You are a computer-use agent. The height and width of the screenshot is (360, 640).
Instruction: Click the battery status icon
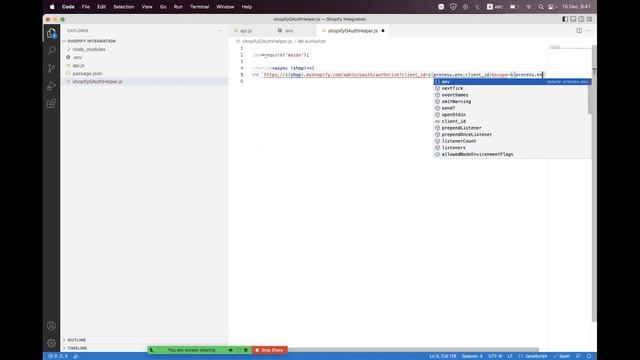[514, 7]
